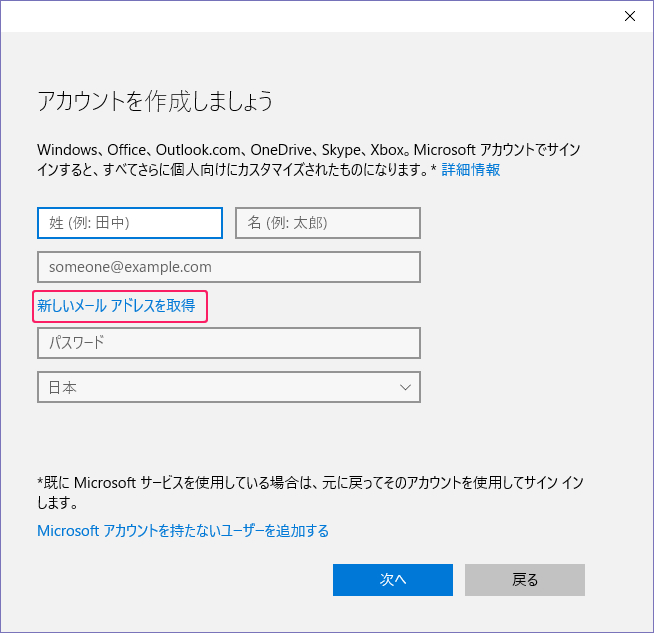
Task: Go back with 戻る button
Action: 525,580
